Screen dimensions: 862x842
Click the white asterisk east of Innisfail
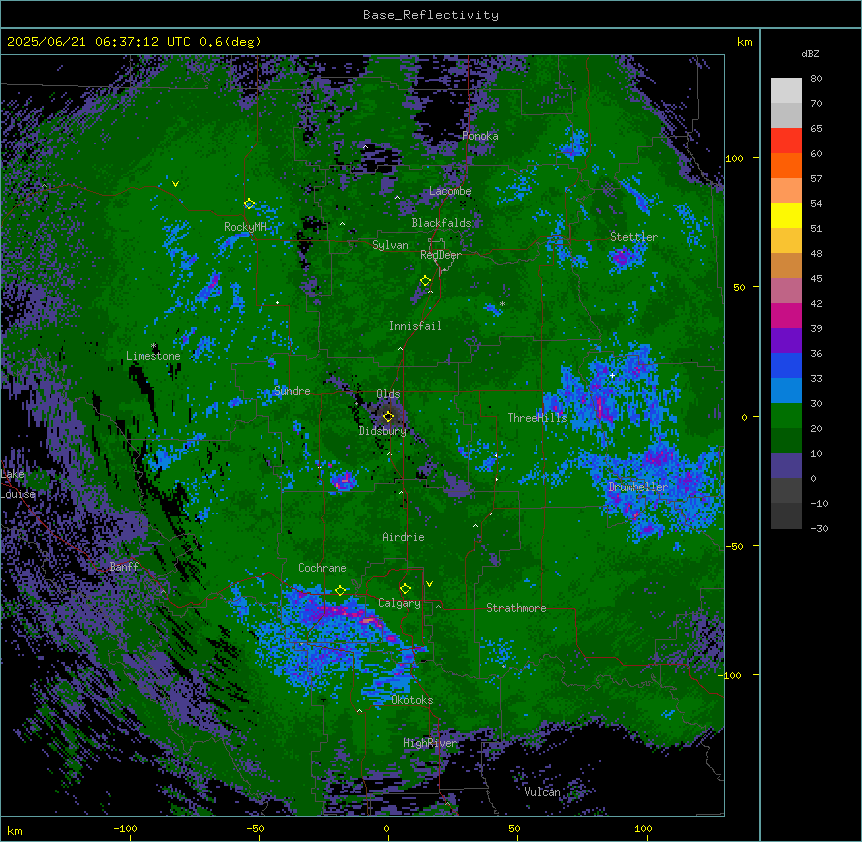[502, 303]
